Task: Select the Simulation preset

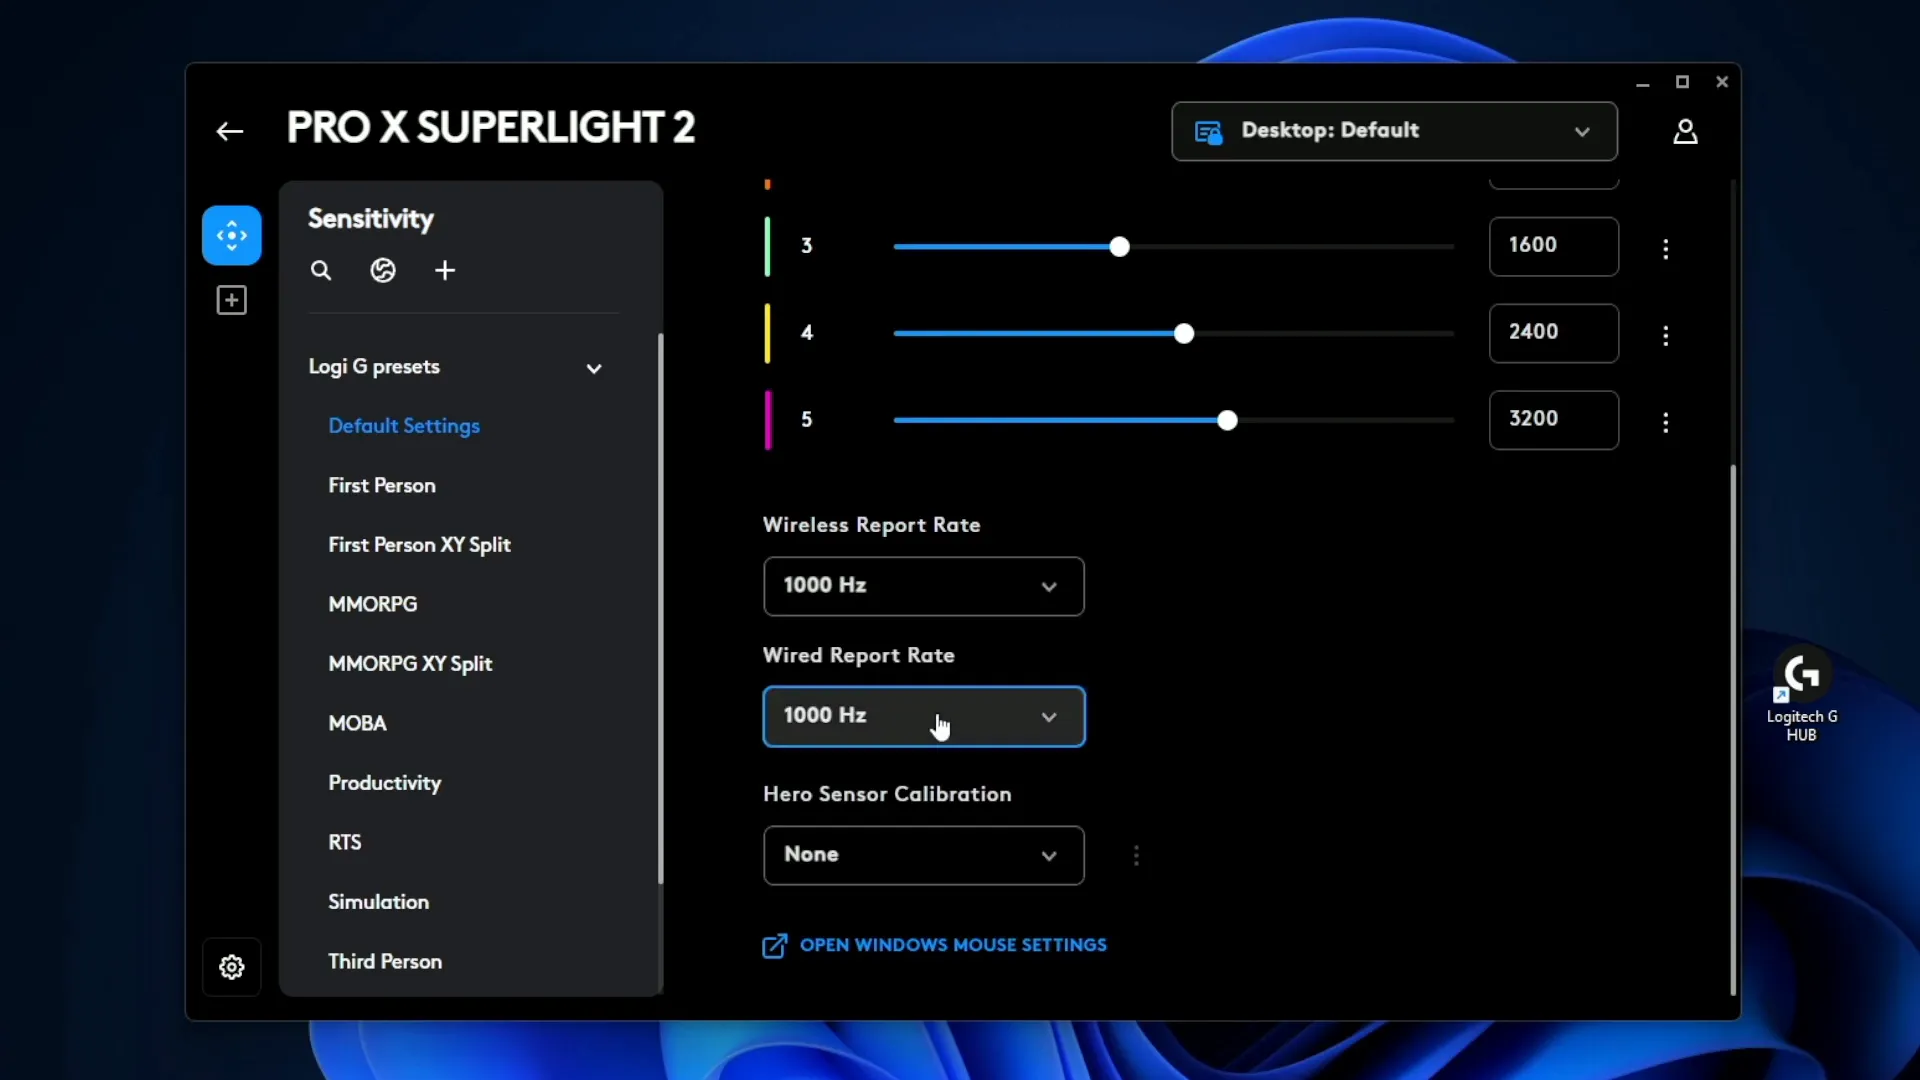Action: [x=379, y=902]
